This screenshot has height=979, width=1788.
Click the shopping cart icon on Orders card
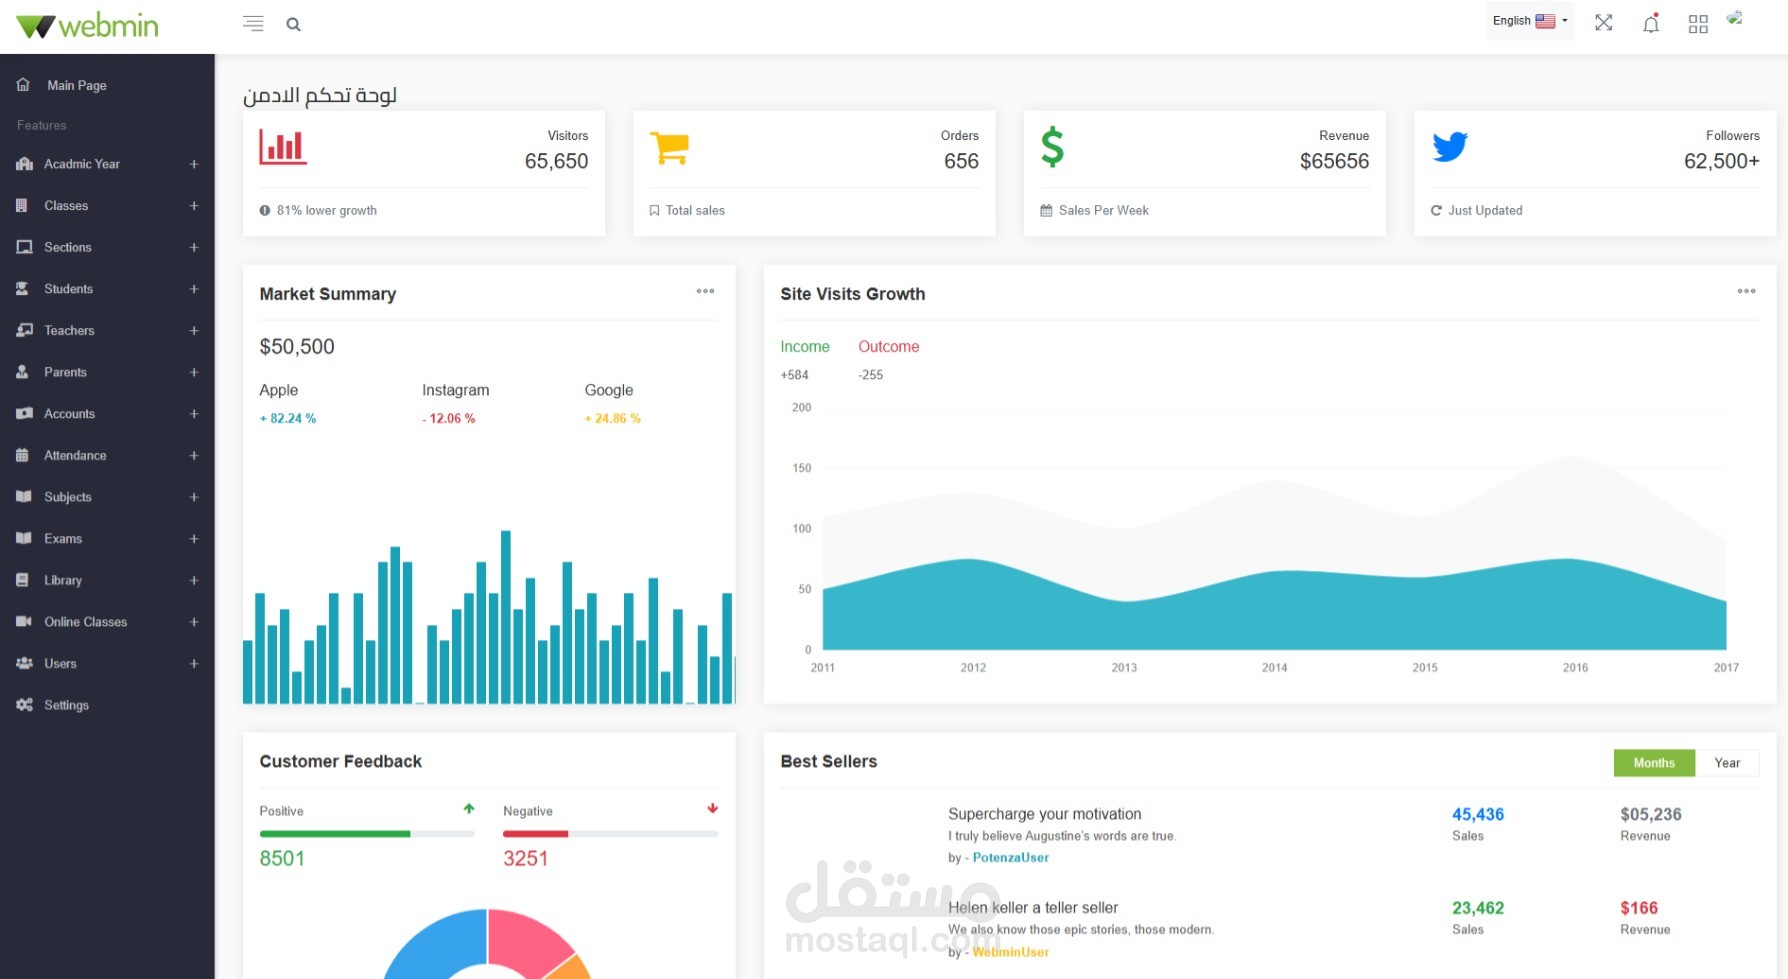click(x=669, y=148)
